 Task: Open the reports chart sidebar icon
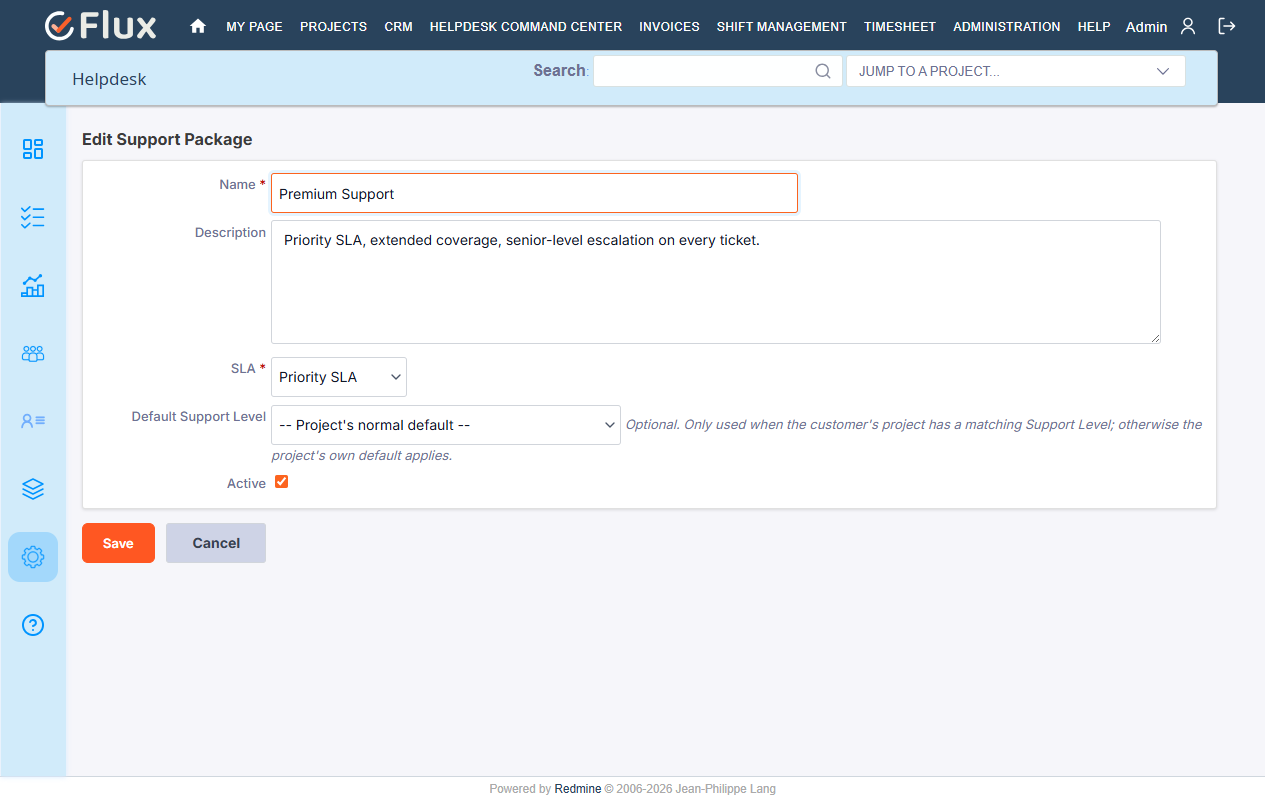click(33, 285)
